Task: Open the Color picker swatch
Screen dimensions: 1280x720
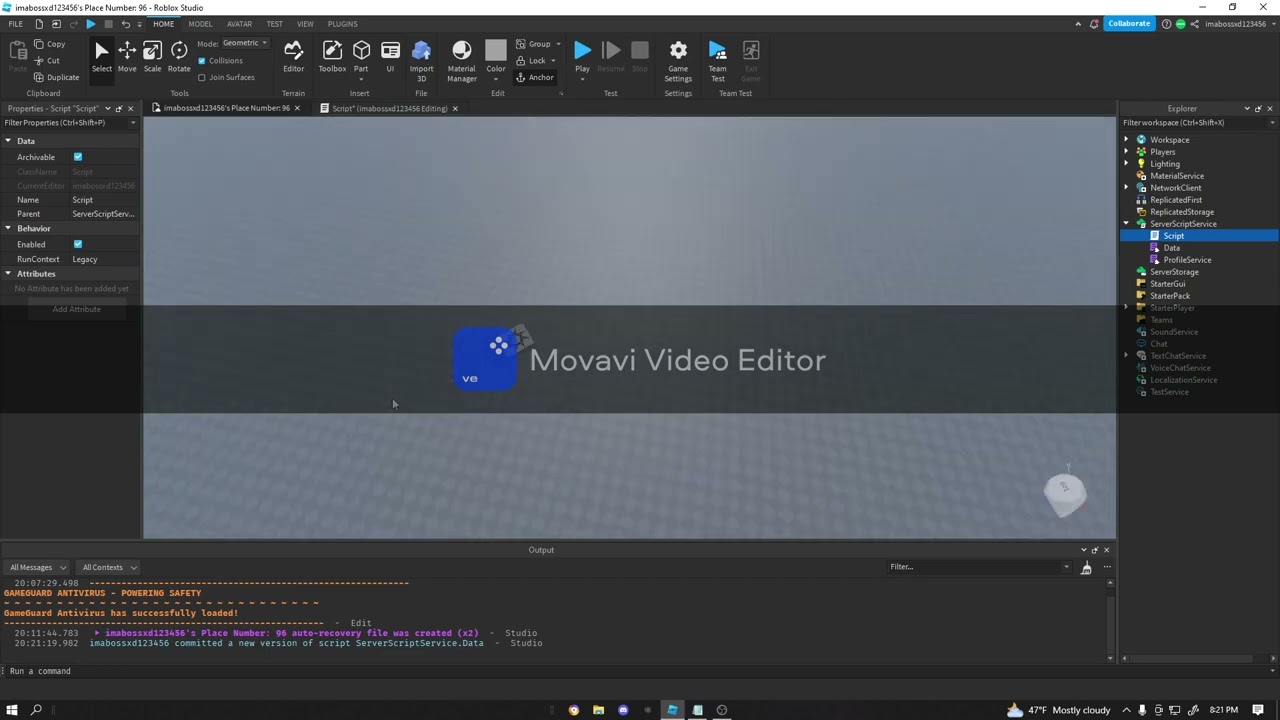Action: point(496,56)
